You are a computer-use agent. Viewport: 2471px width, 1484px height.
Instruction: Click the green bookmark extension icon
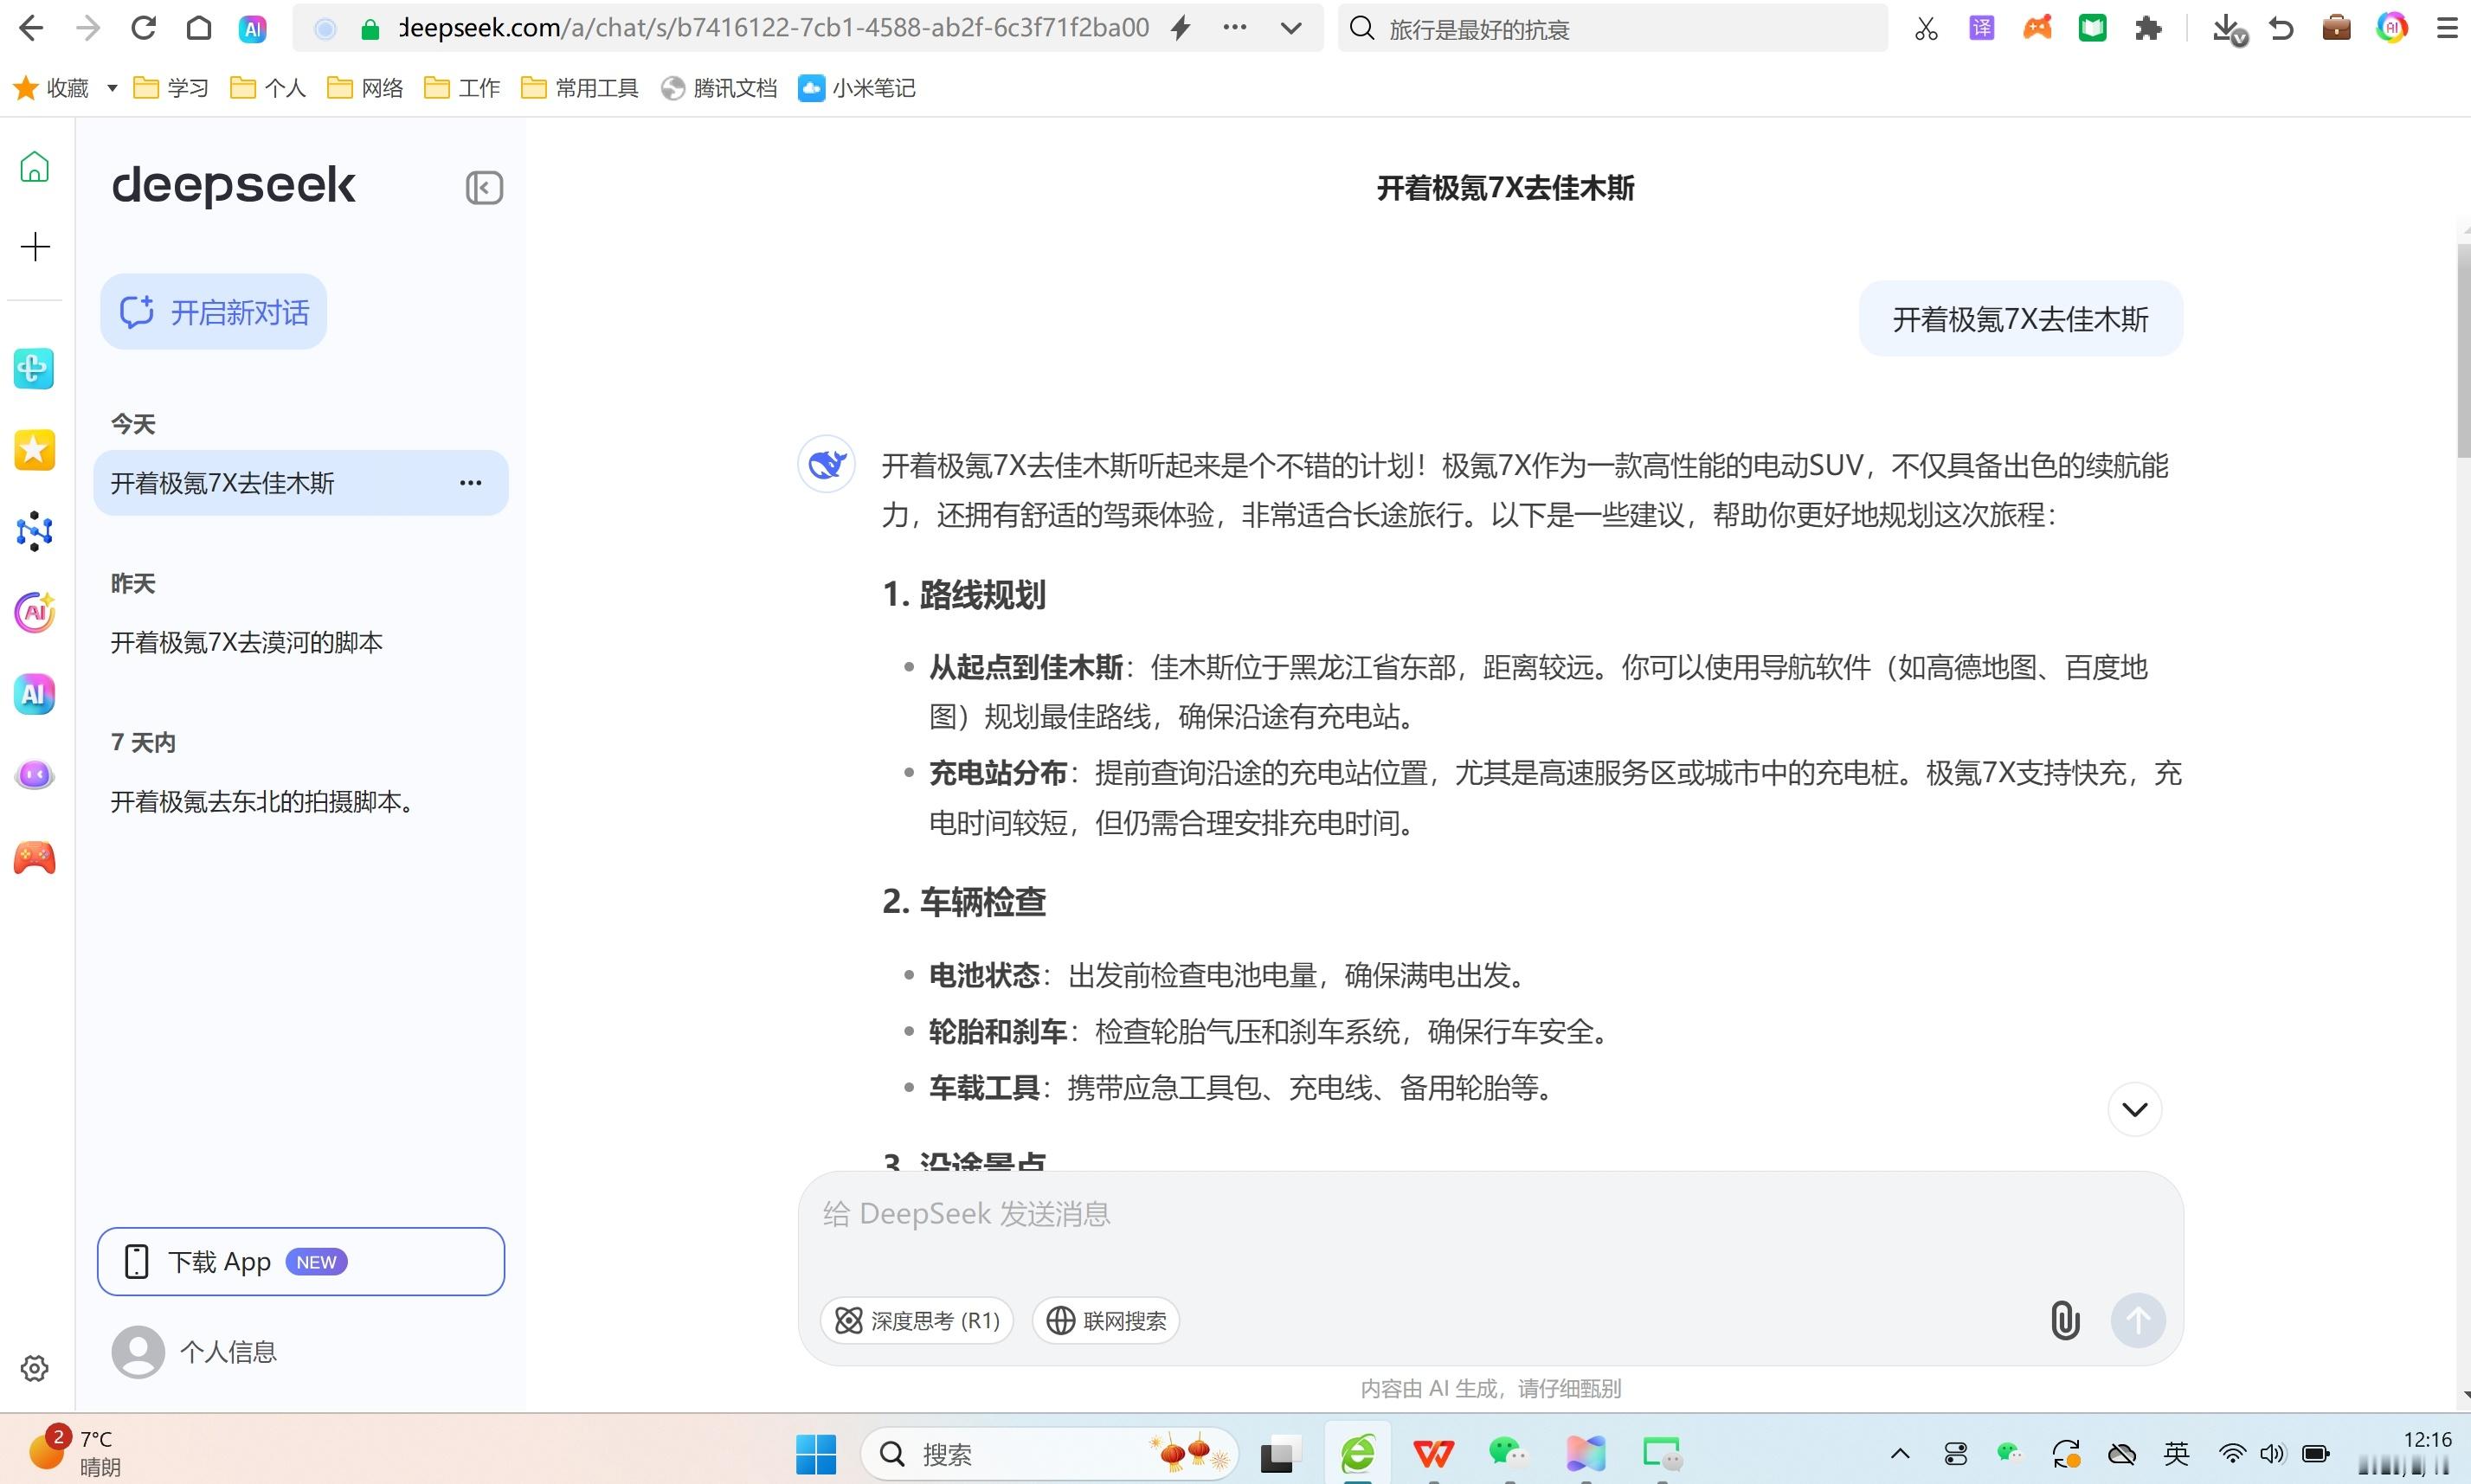click(2092, 28)
